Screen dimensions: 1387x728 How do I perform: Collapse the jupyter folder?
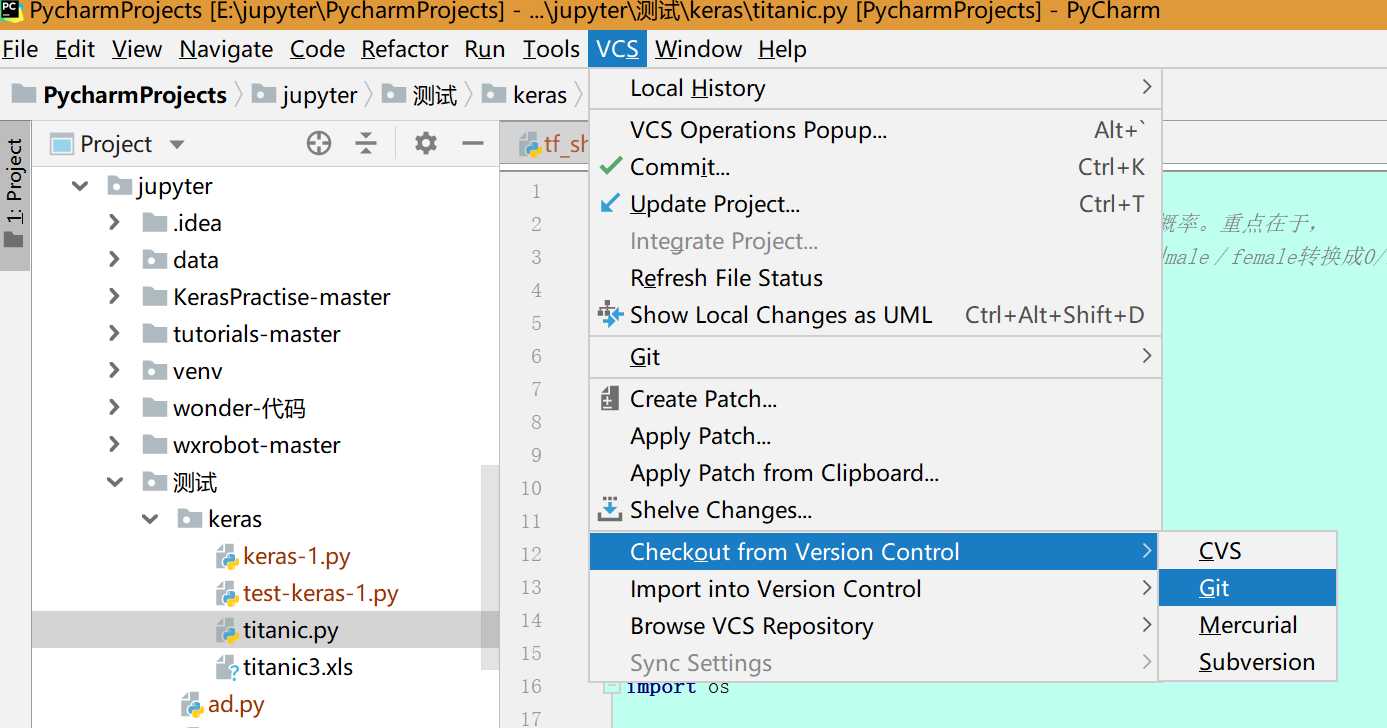[x=80, y=186]
